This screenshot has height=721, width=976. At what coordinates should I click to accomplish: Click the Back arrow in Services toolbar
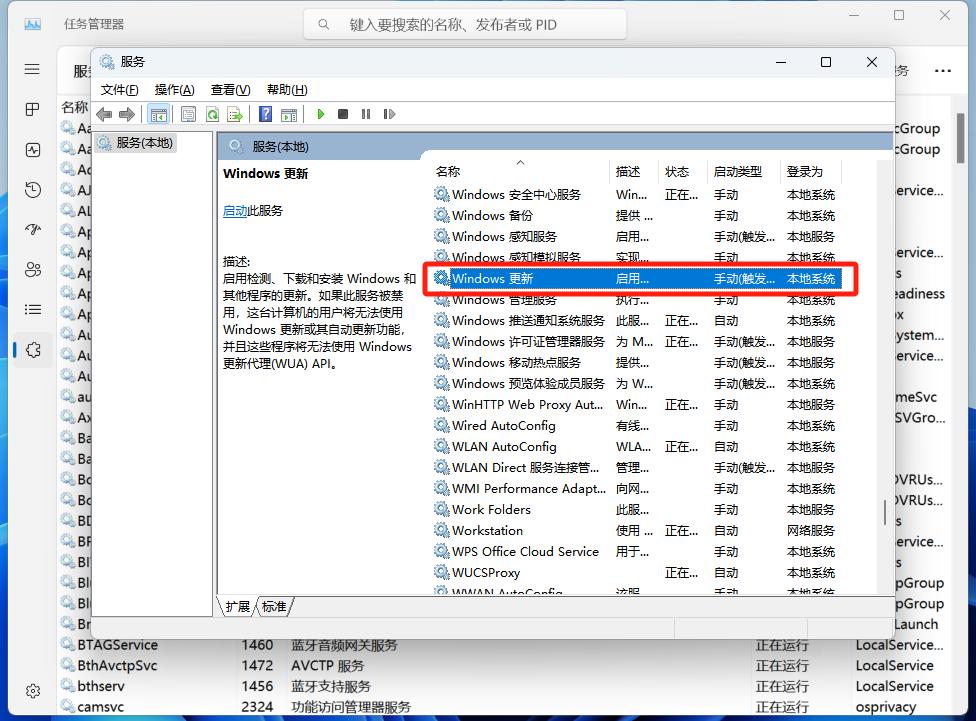104,115
